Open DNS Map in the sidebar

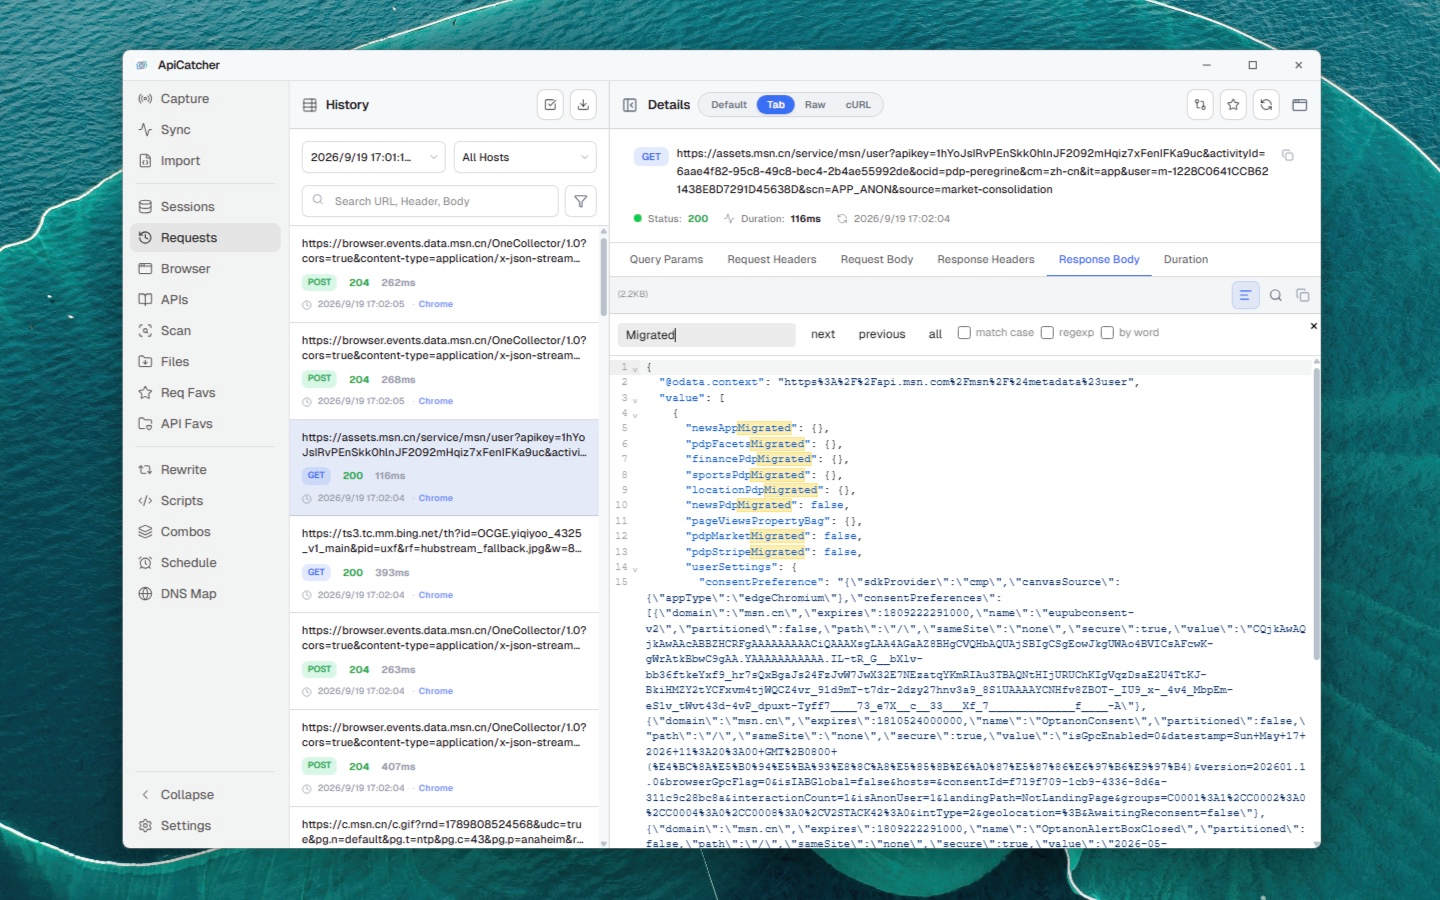click(205, 594)
